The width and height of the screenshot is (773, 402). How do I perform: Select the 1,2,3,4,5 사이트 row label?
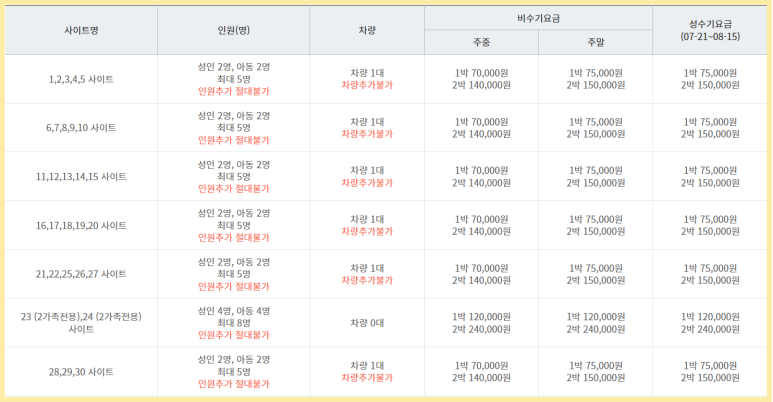click(81, 79)
